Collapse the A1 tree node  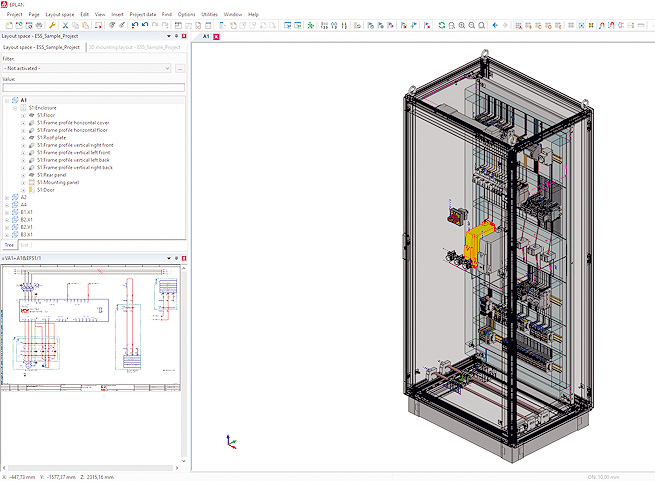pyautogui.click(x=7, y=100)
